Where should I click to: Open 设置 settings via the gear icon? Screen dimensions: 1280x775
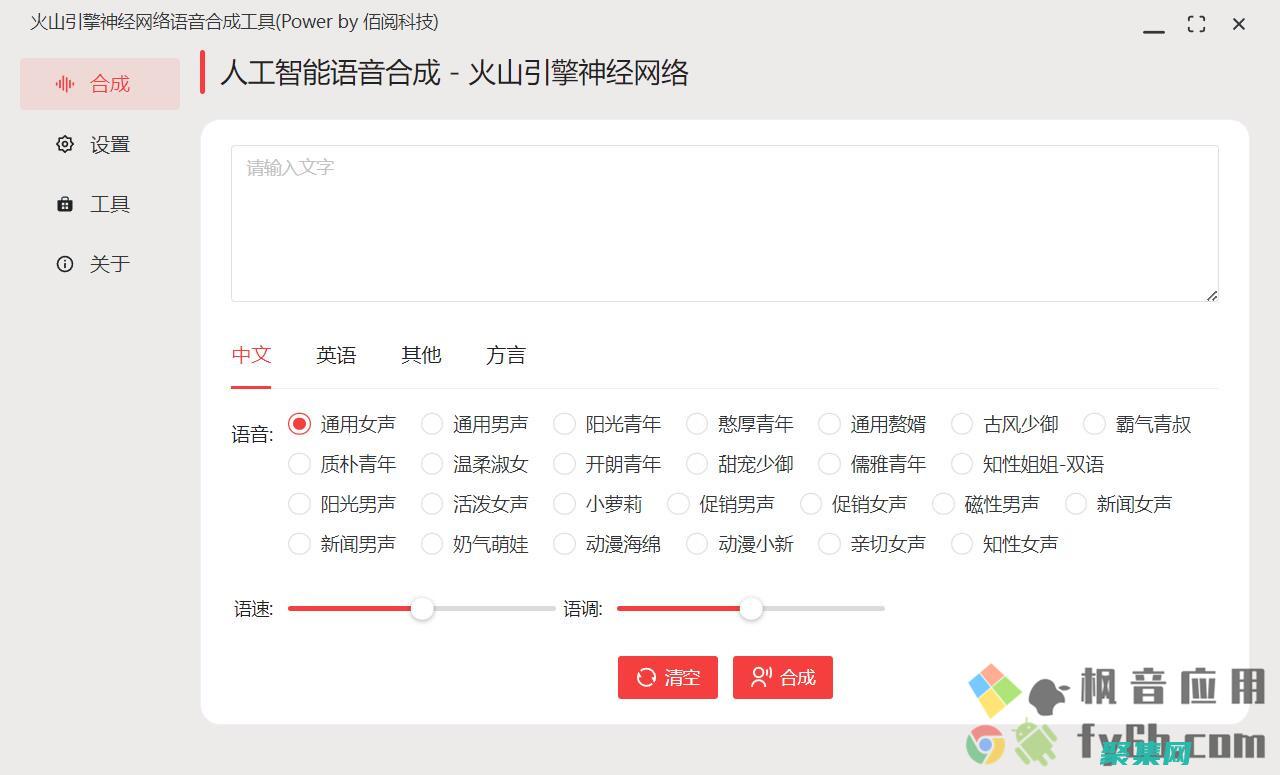click(x=65, y=144)
